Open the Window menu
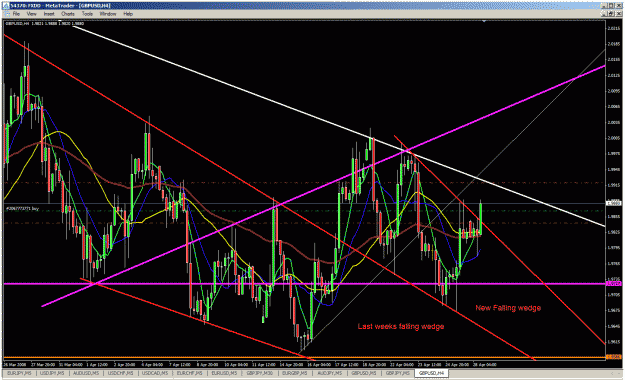Screen dimensions: 625x380 (108, 14)
